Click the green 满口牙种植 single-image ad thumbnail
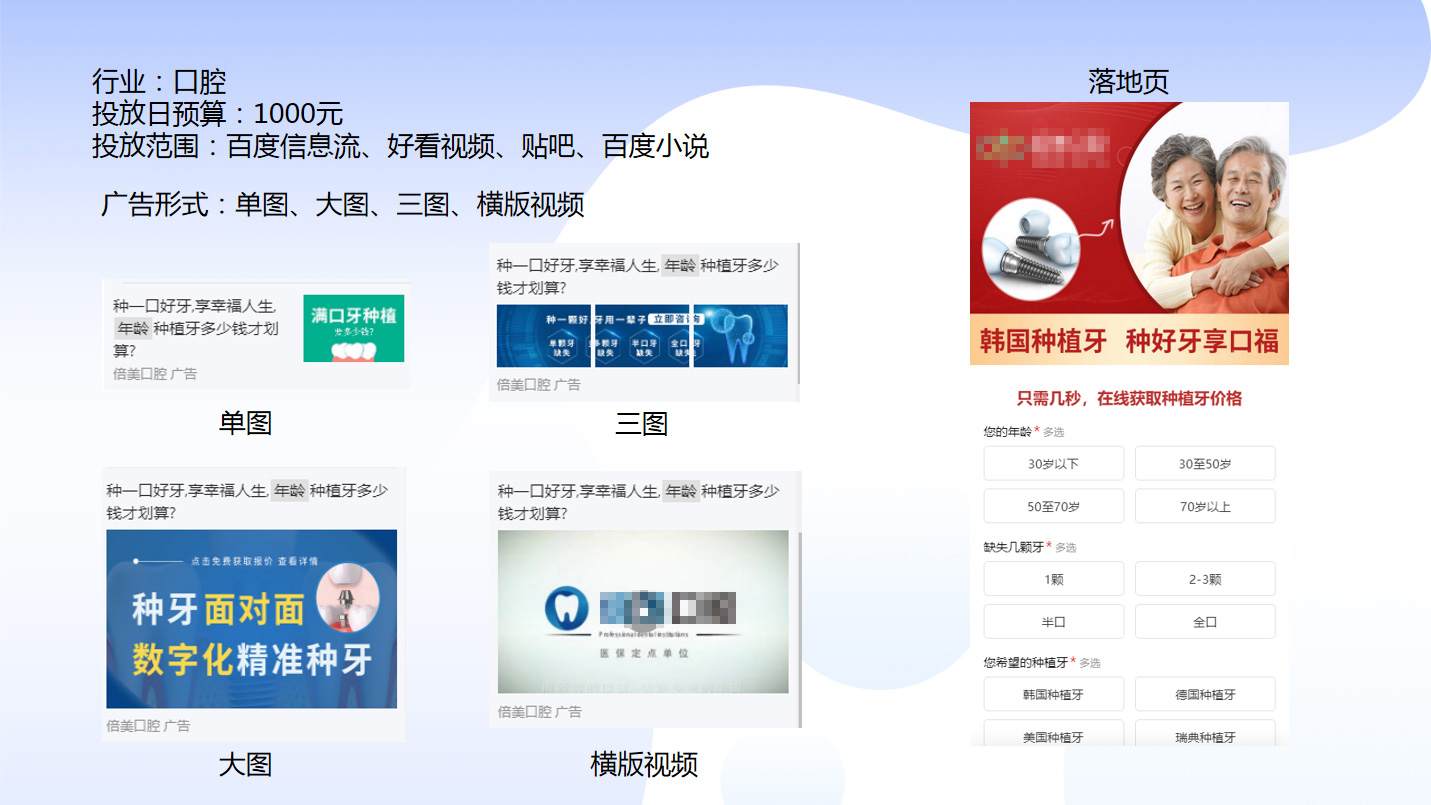Viewport: 1431px width, 805px height. (x=354, y=328)
